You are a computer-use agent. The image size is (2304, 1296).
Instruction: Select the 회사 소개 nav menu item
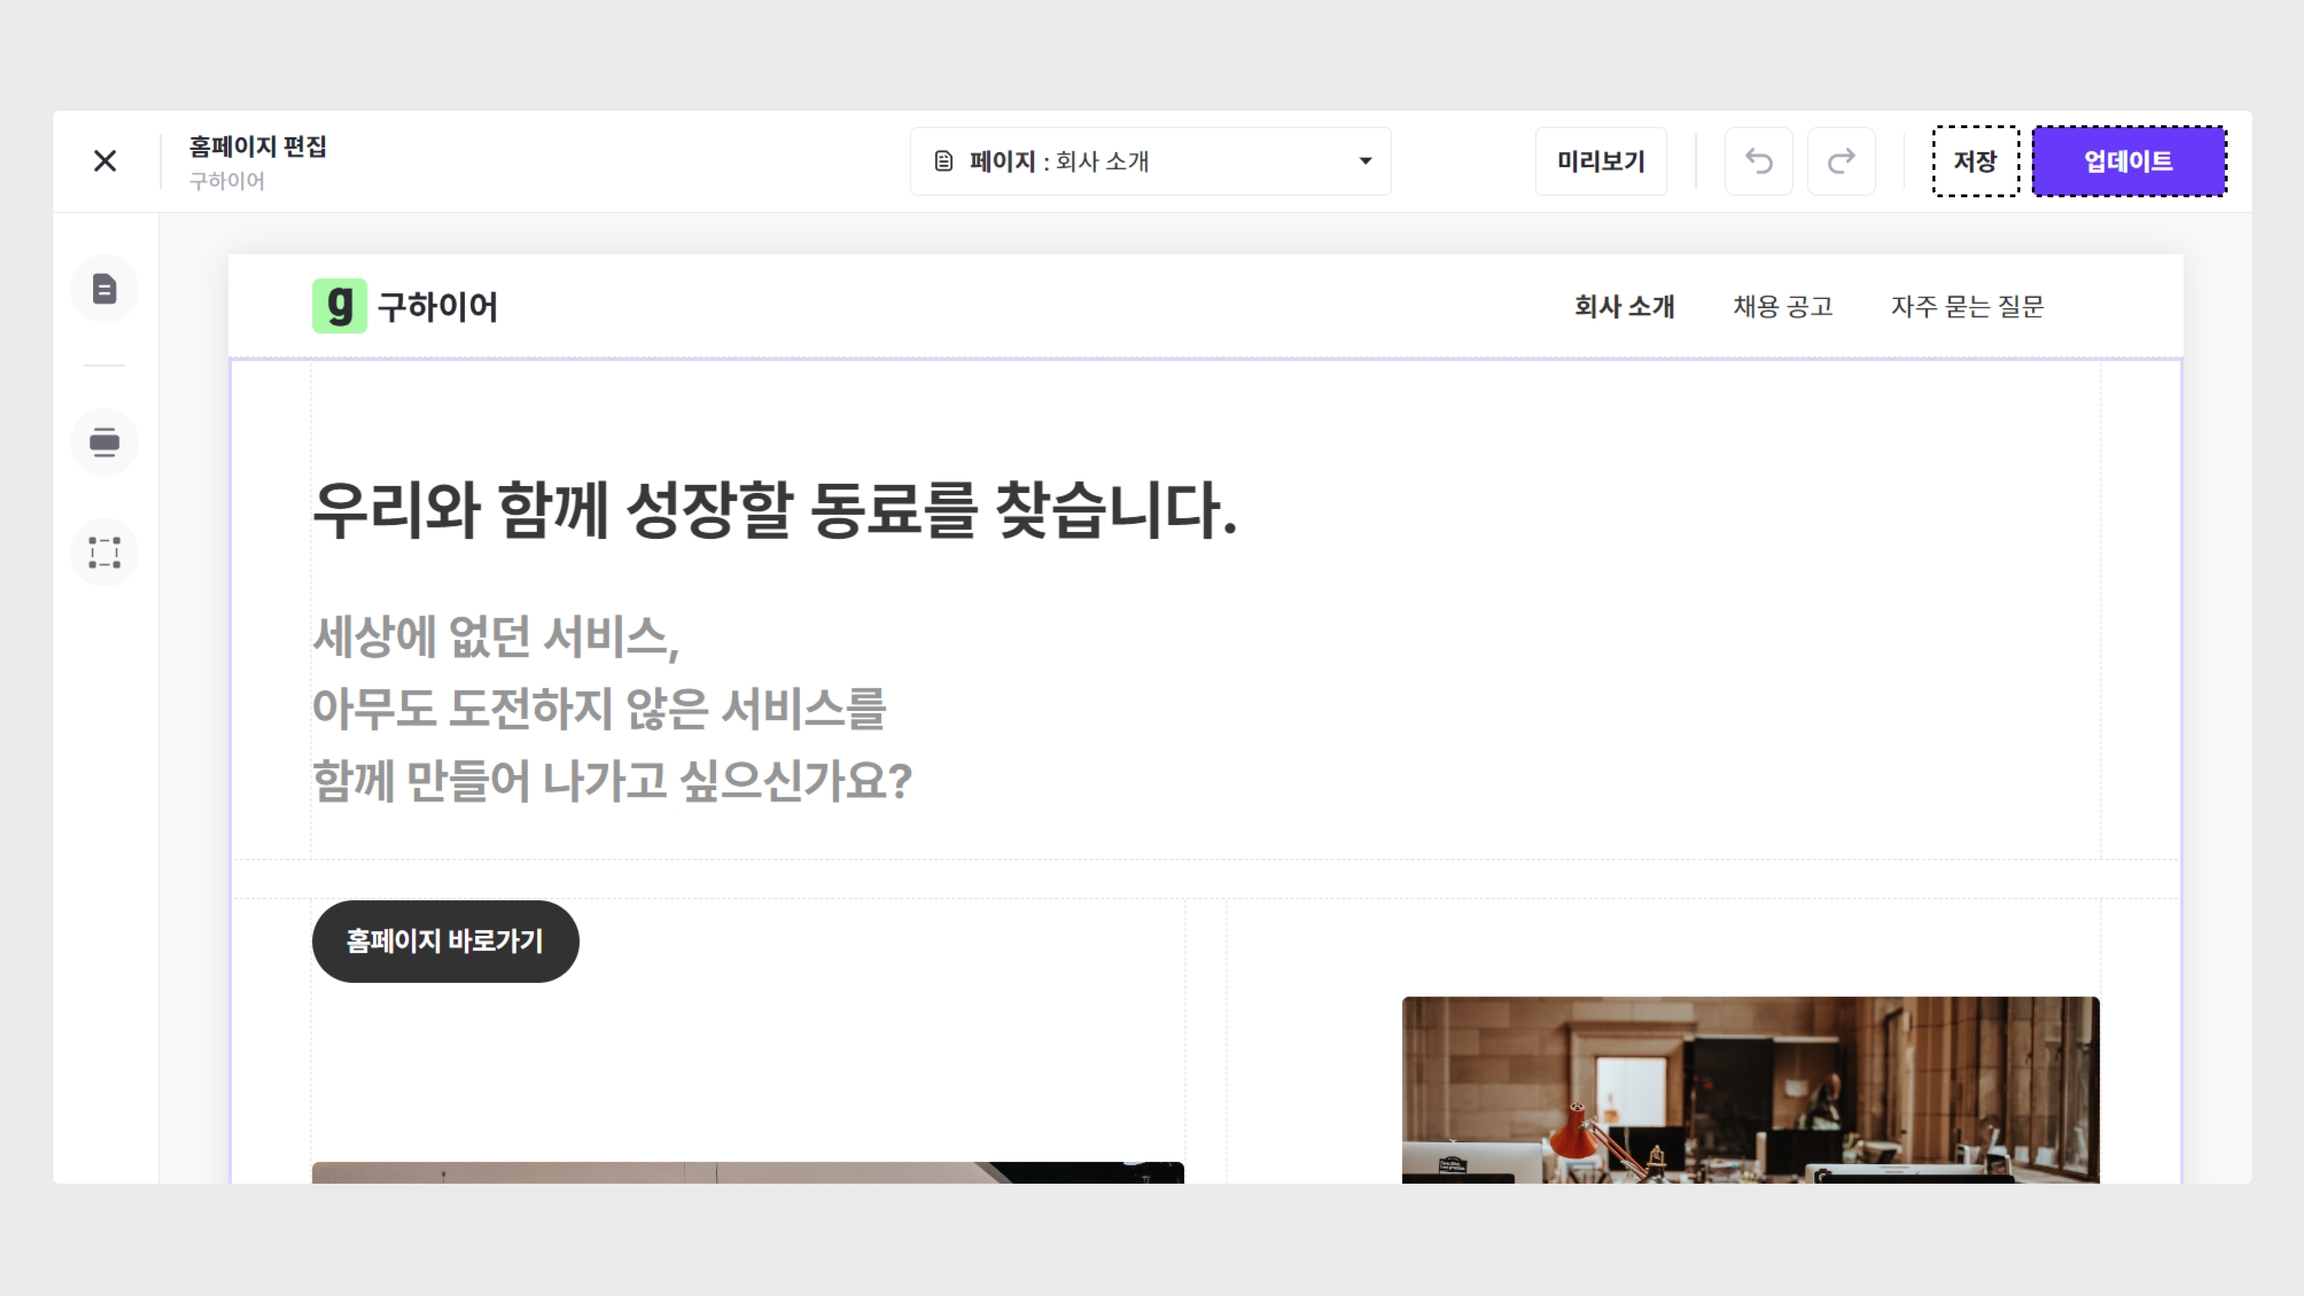click(x=1624, y=306)
